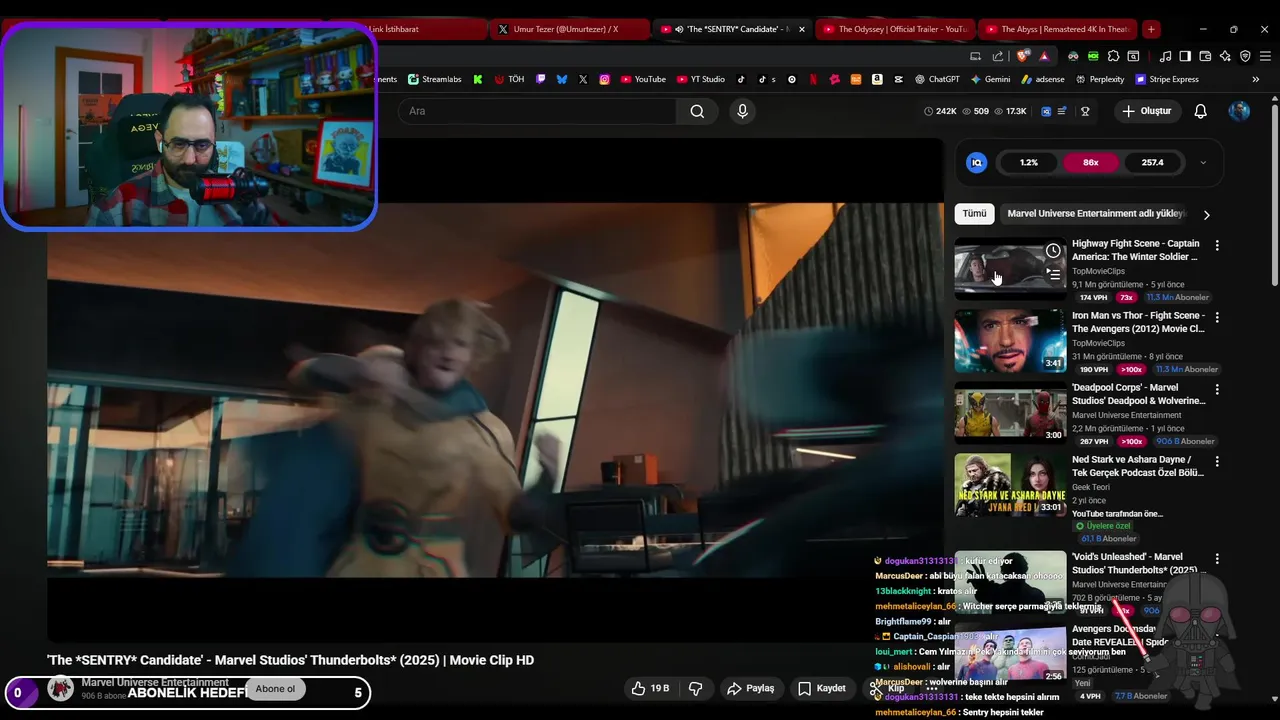Dislike the video with the thumbs down
This screenshot has width=1280, height=720.
696,688
